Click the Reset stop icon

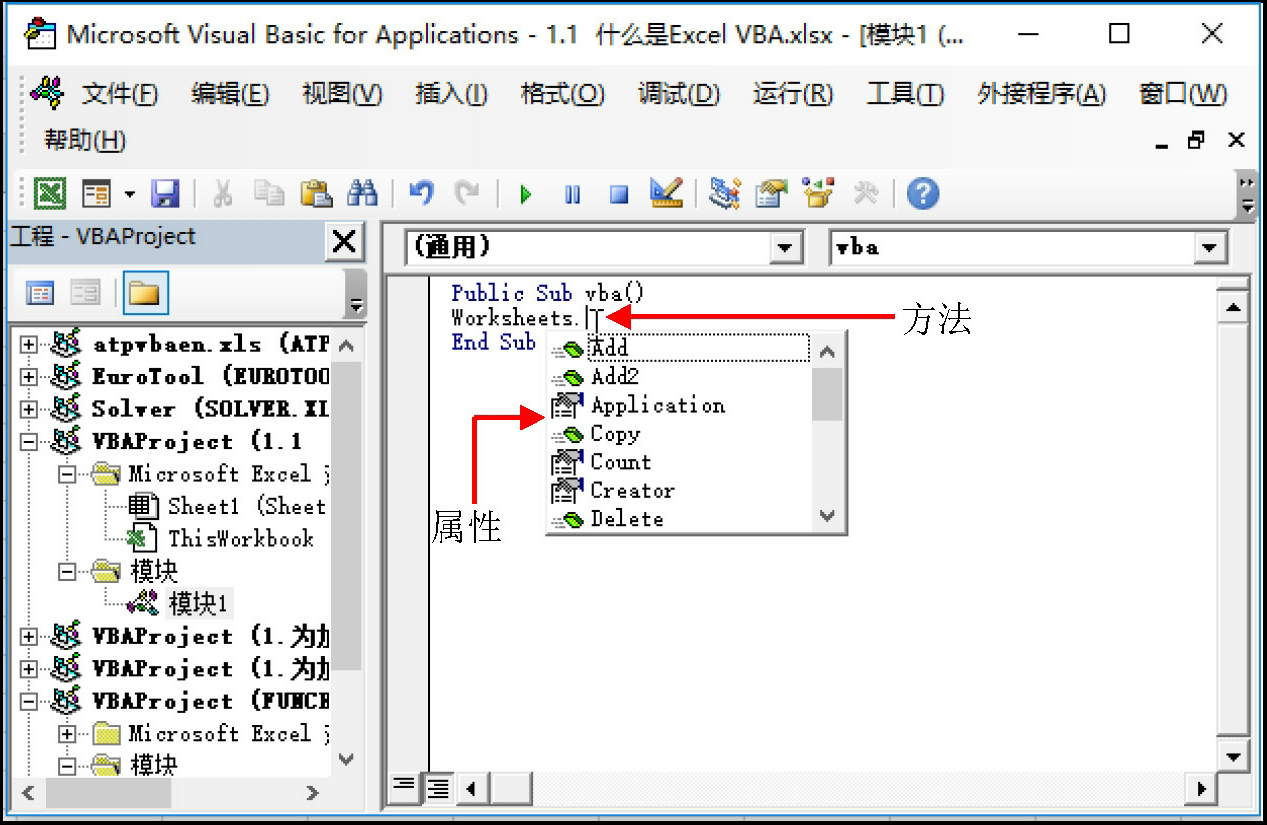pos(619,194)
